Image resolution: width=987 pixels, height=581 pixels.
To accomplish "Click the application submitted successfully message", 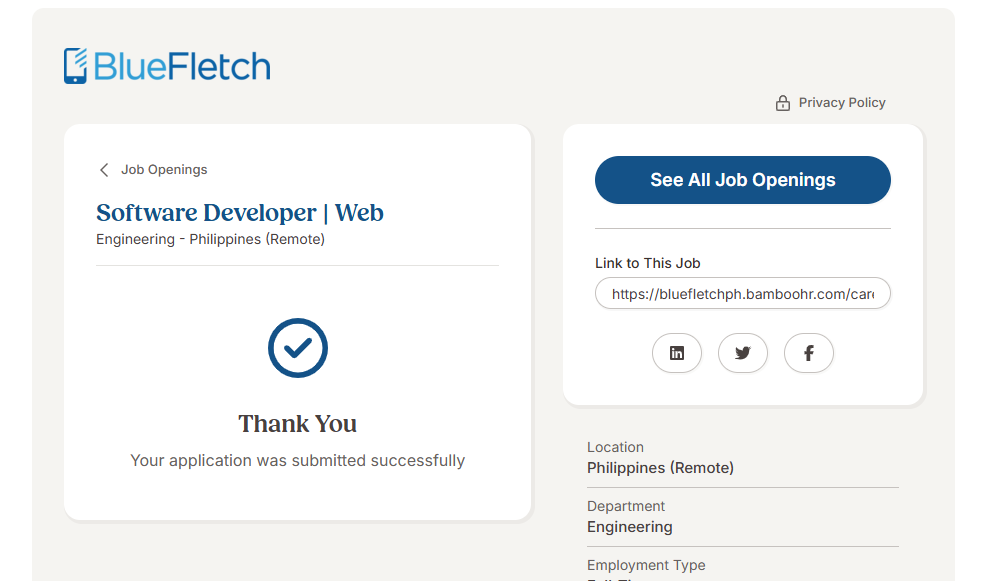I will pos(298,461).
